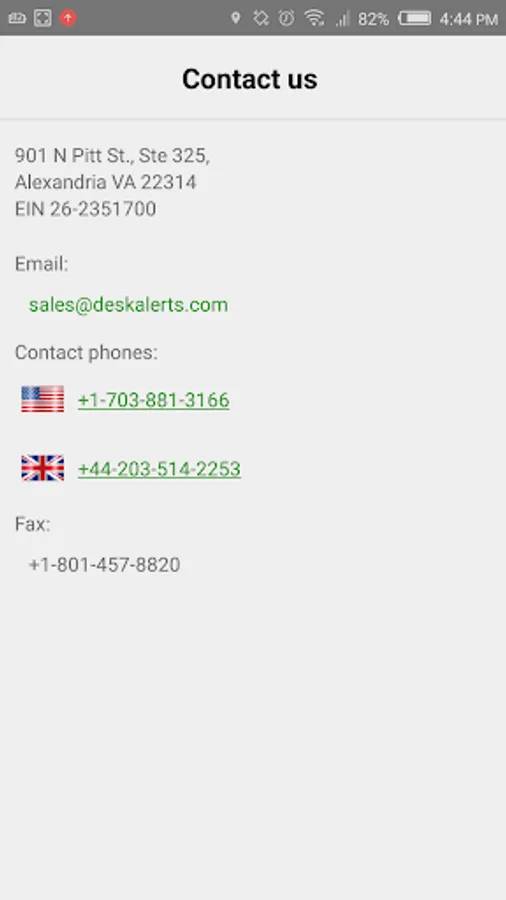This screenshot has width=506, height=900.
Task: Tap the screenshot notification icon
Action: [x=42, y=18]
